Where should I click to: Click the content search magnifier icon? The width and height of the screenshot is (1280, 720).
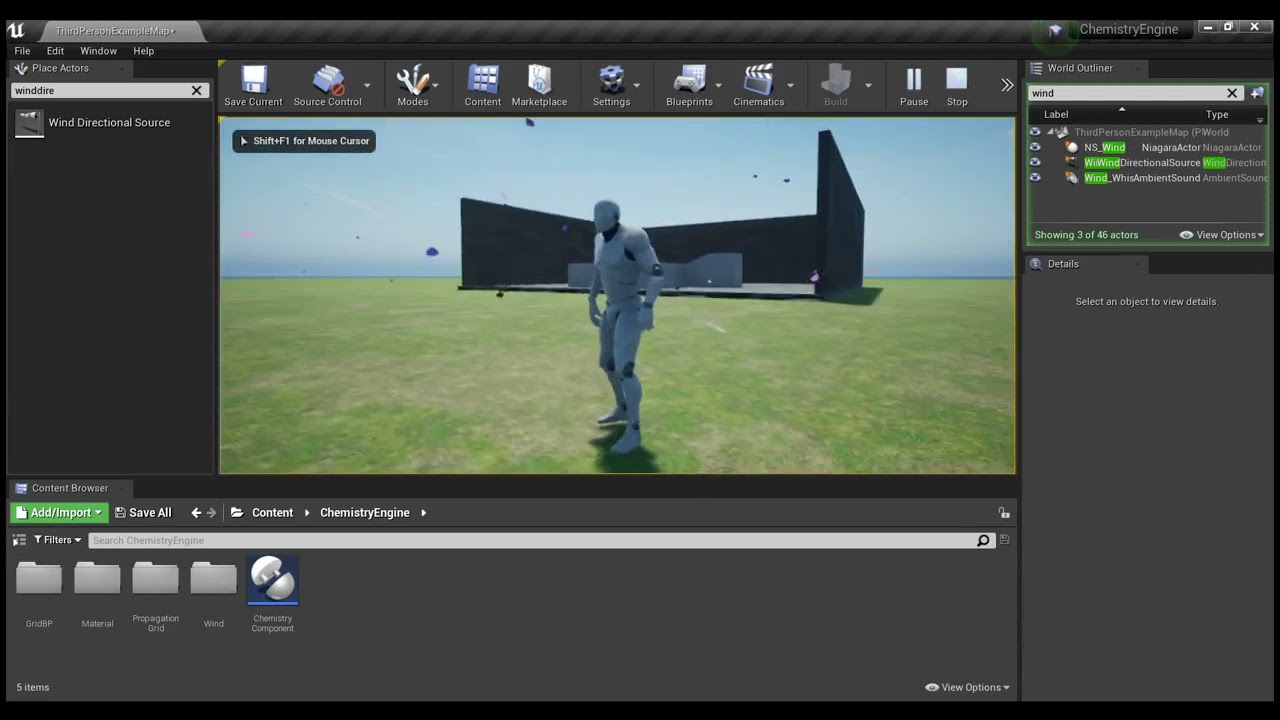pyautogui.click(x=983, y=540)
